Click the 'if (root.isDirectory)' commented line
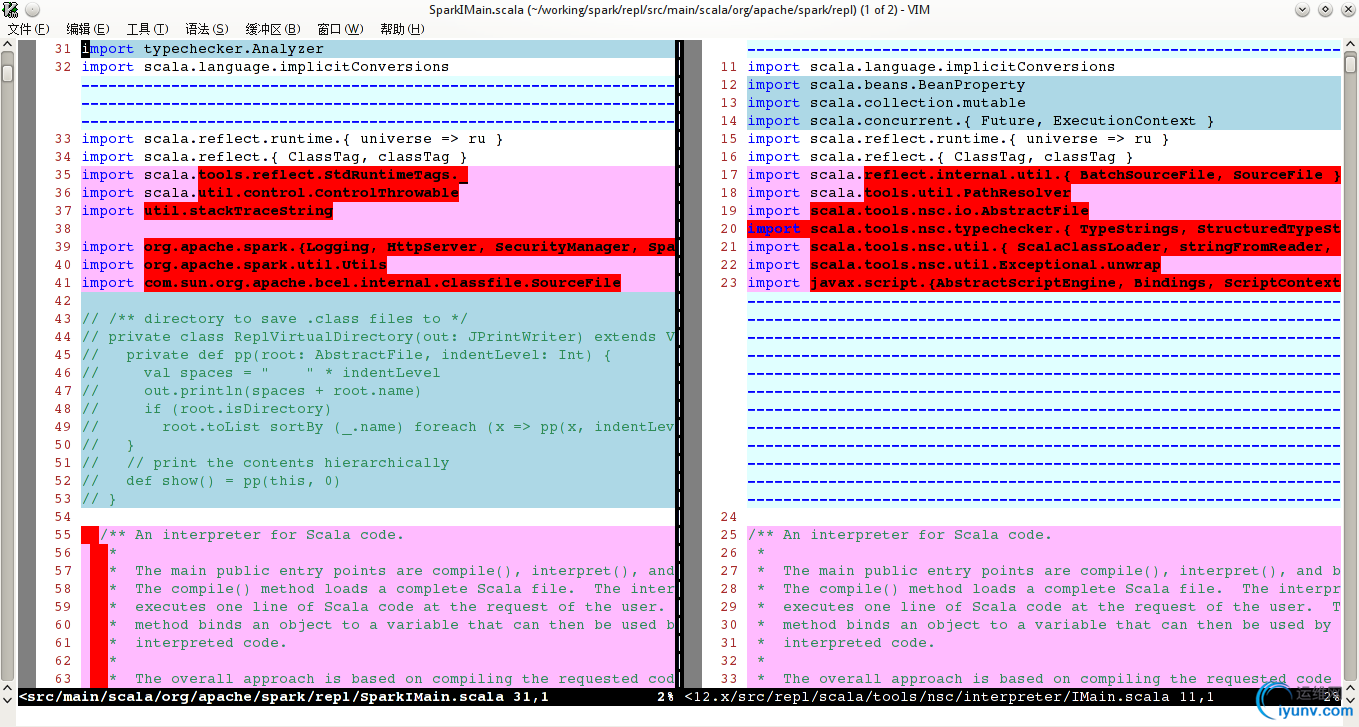The width and height of the screenshot is (1359, 727). 207,409
